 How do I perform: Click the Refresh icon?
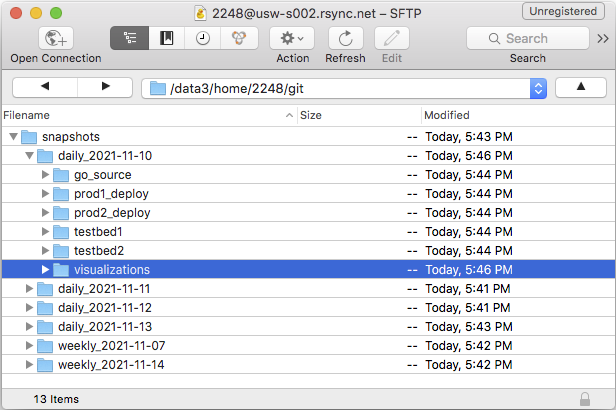(x=345, y=38)
